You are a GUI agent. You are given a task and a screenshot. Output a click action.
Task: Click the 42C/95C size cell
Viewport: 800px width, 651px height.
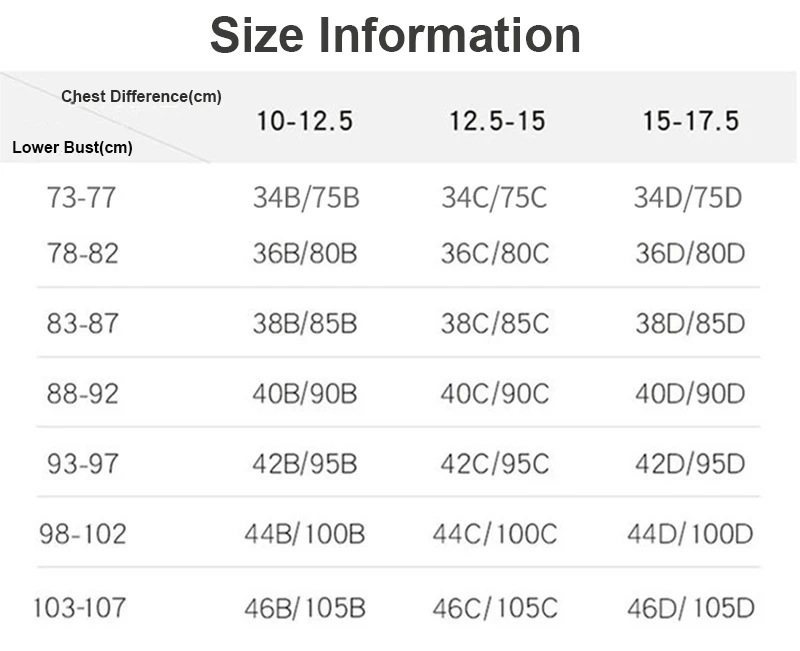[x=495, y=464]
